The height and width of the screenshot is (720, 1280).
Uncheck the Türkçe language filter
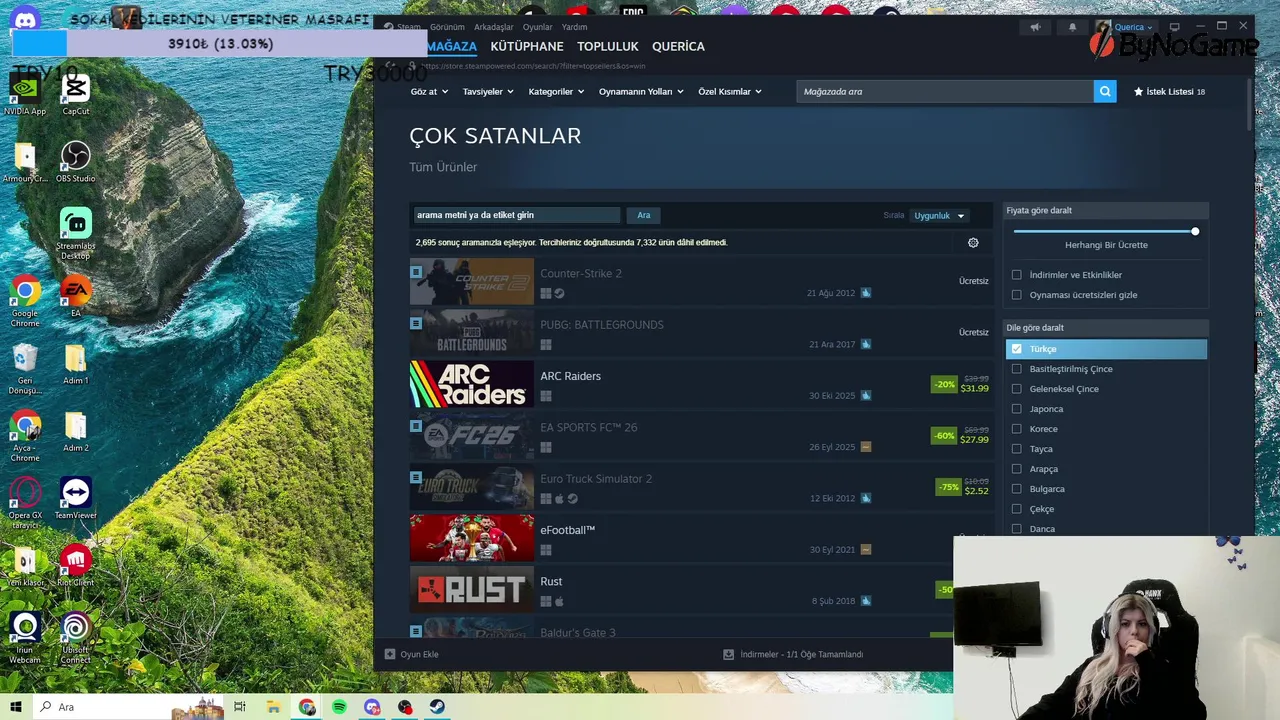[1017, 348]
